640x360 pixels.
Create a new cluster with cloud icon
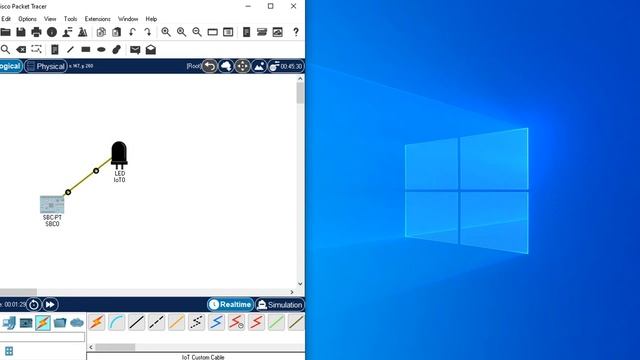pyautogui.click(x=226, y=66)
